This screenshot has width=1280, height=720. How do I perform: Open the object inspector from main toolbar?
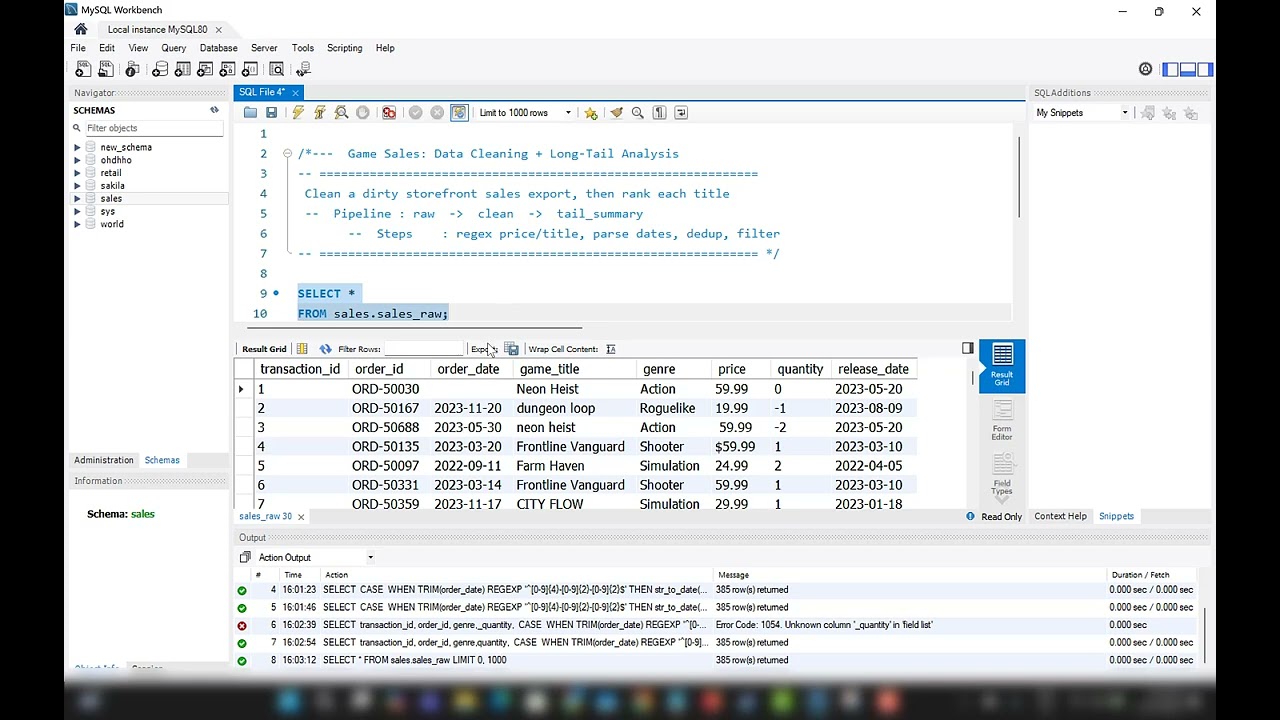tap(132, 69)
